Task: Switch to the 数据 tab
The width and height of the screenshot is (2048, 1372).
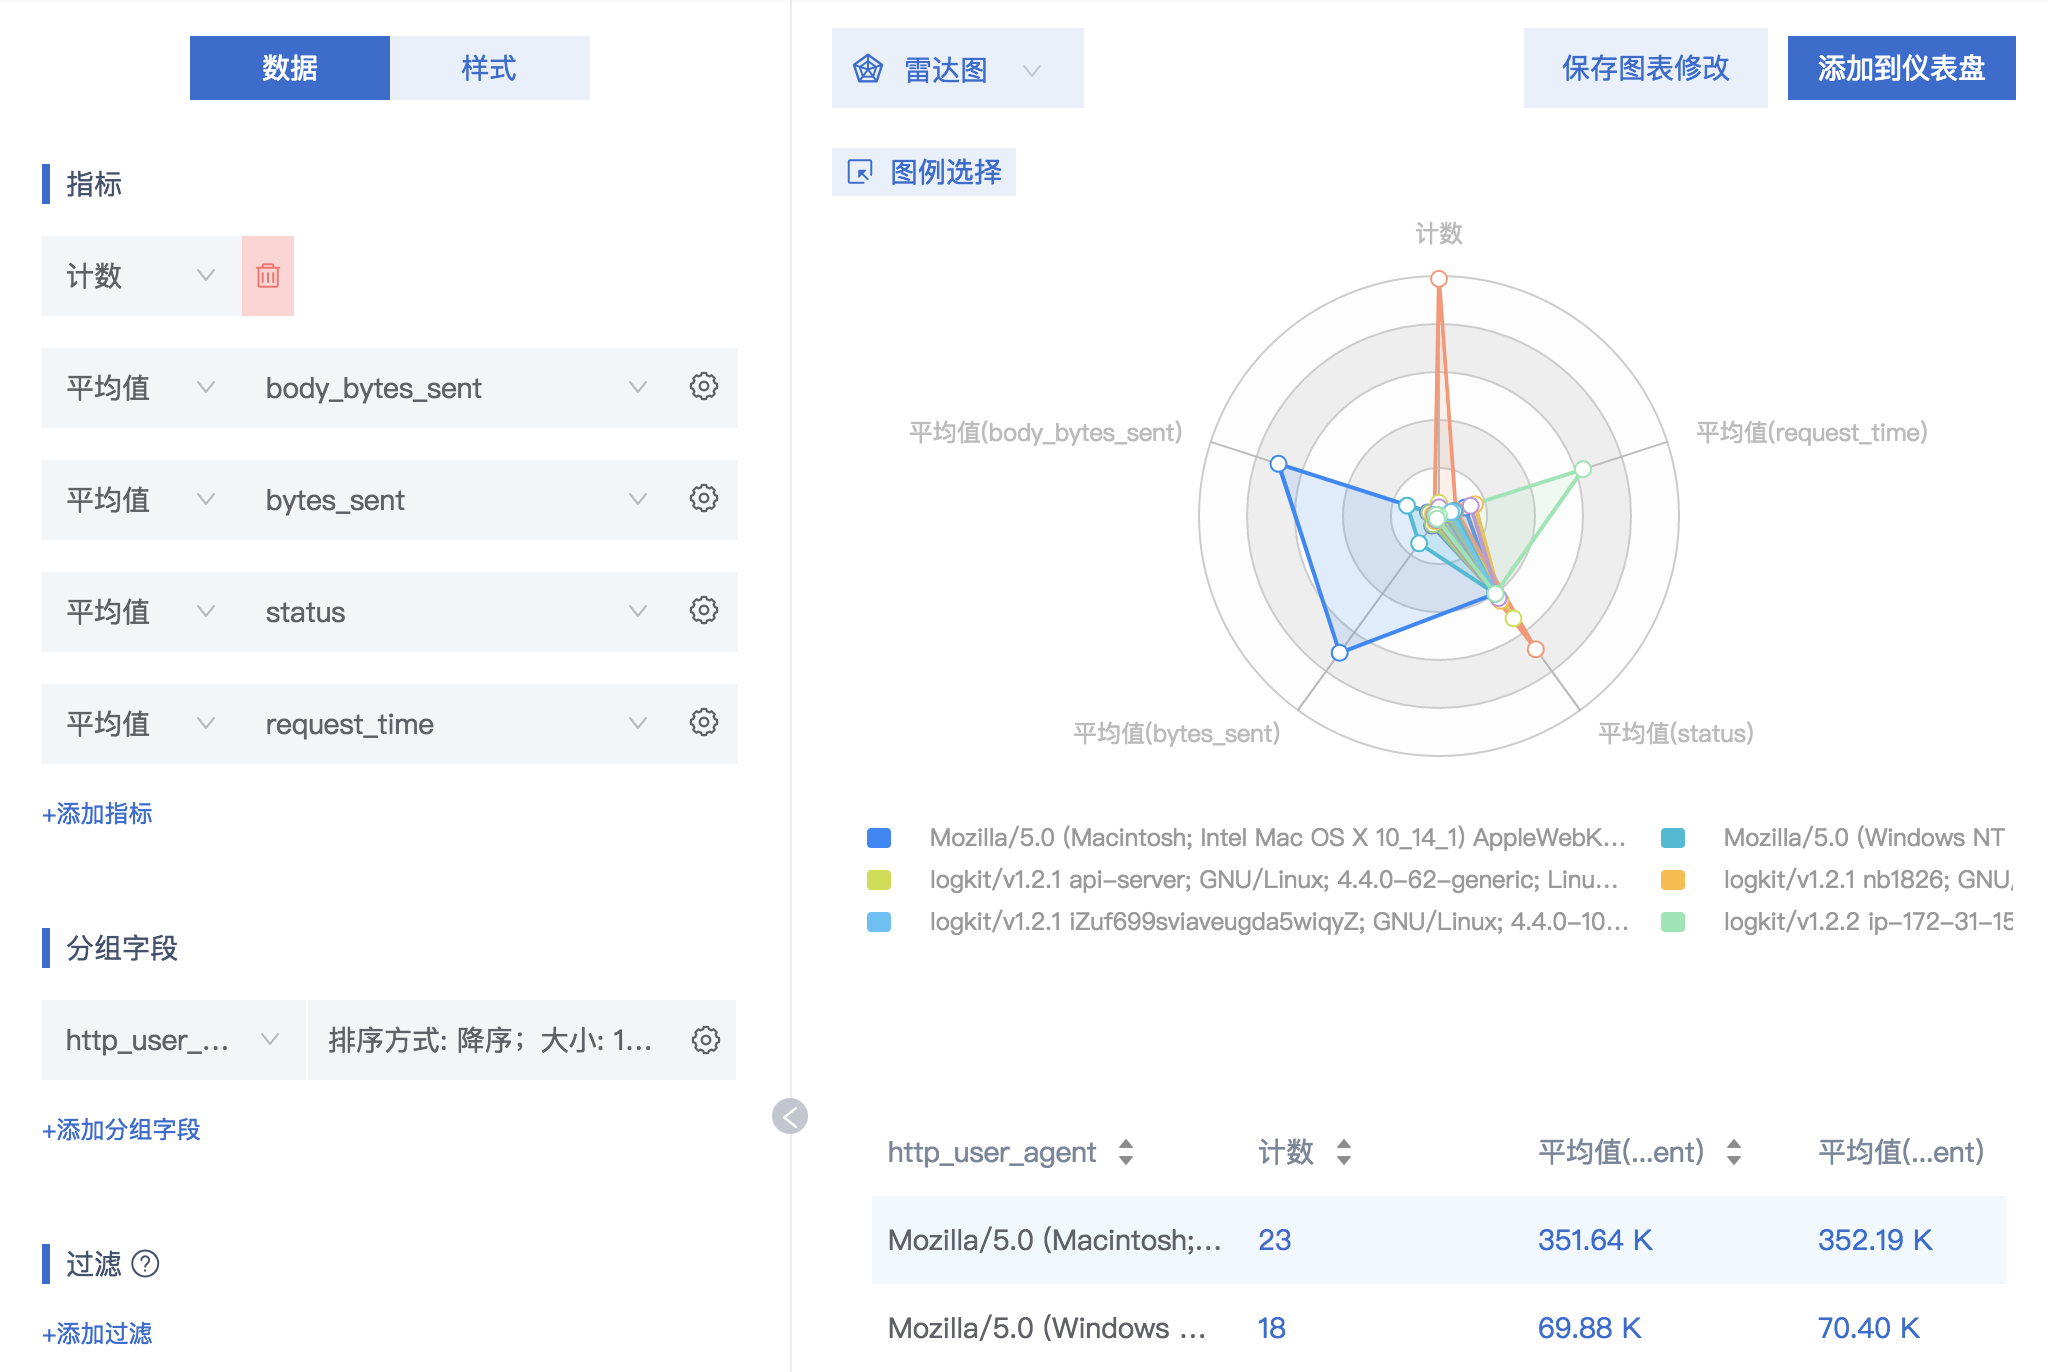Action: [290, 68]
